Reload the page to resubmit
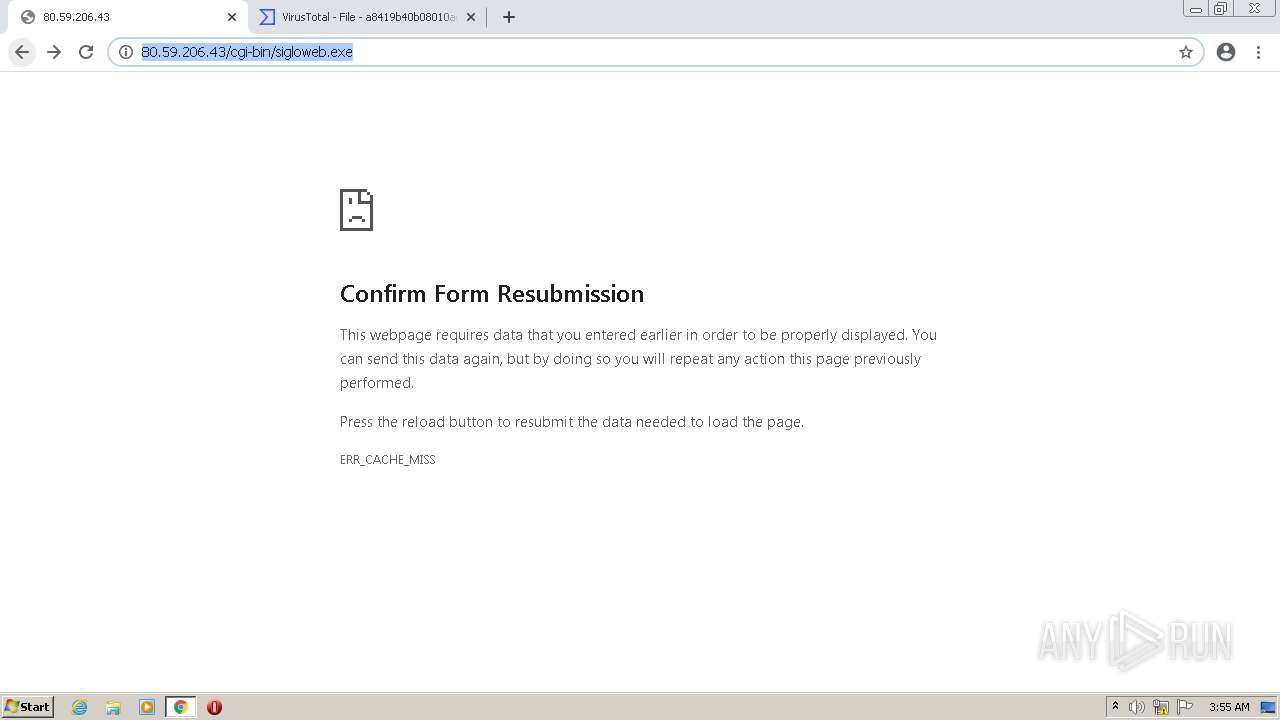Viewport: 1280px width, 720px height. (x=86, y=52)
